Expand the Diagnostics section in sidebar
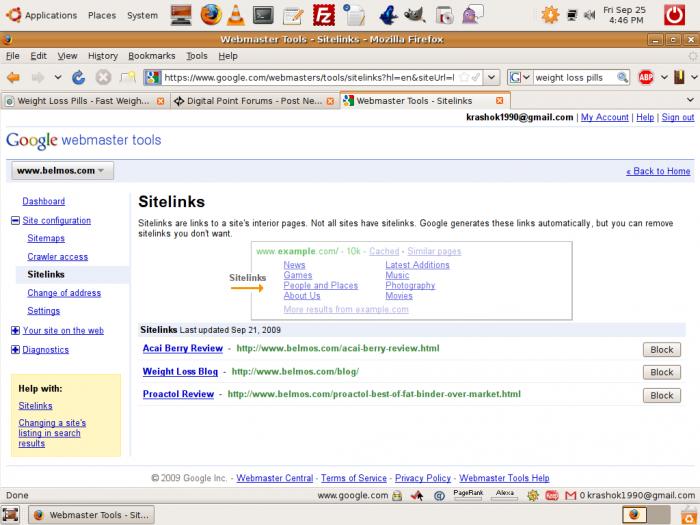Image resolution: width=700 pixels, height=525 pixels. [15, 350]
